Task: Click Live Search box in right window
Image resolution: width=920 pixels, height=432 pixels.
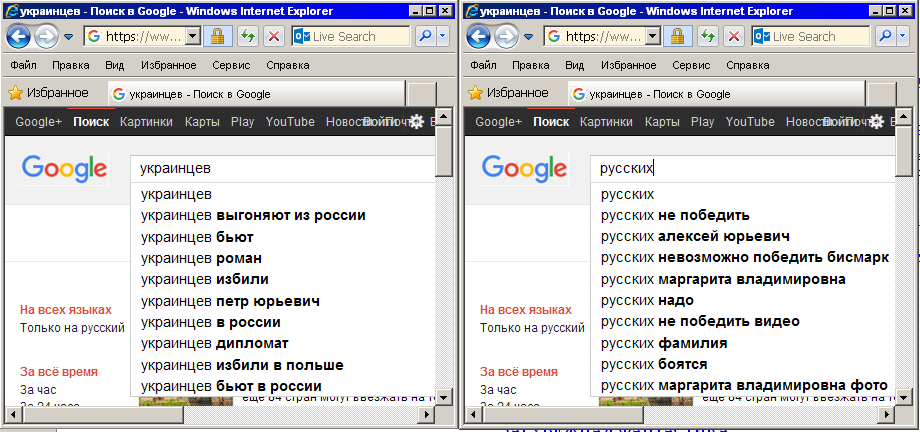Action: [x=811, y=37]
